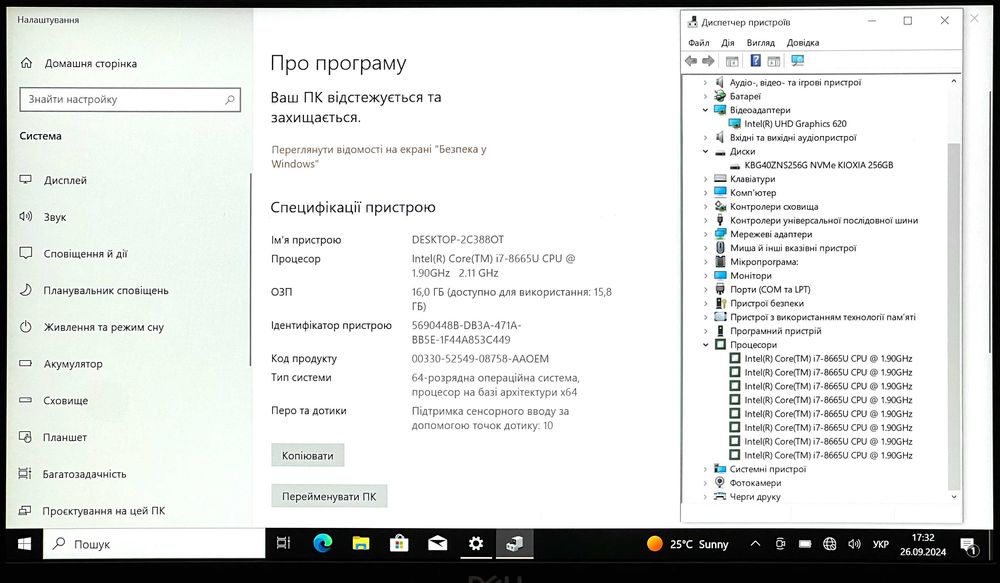Open the Файл menu

point(698,43)
